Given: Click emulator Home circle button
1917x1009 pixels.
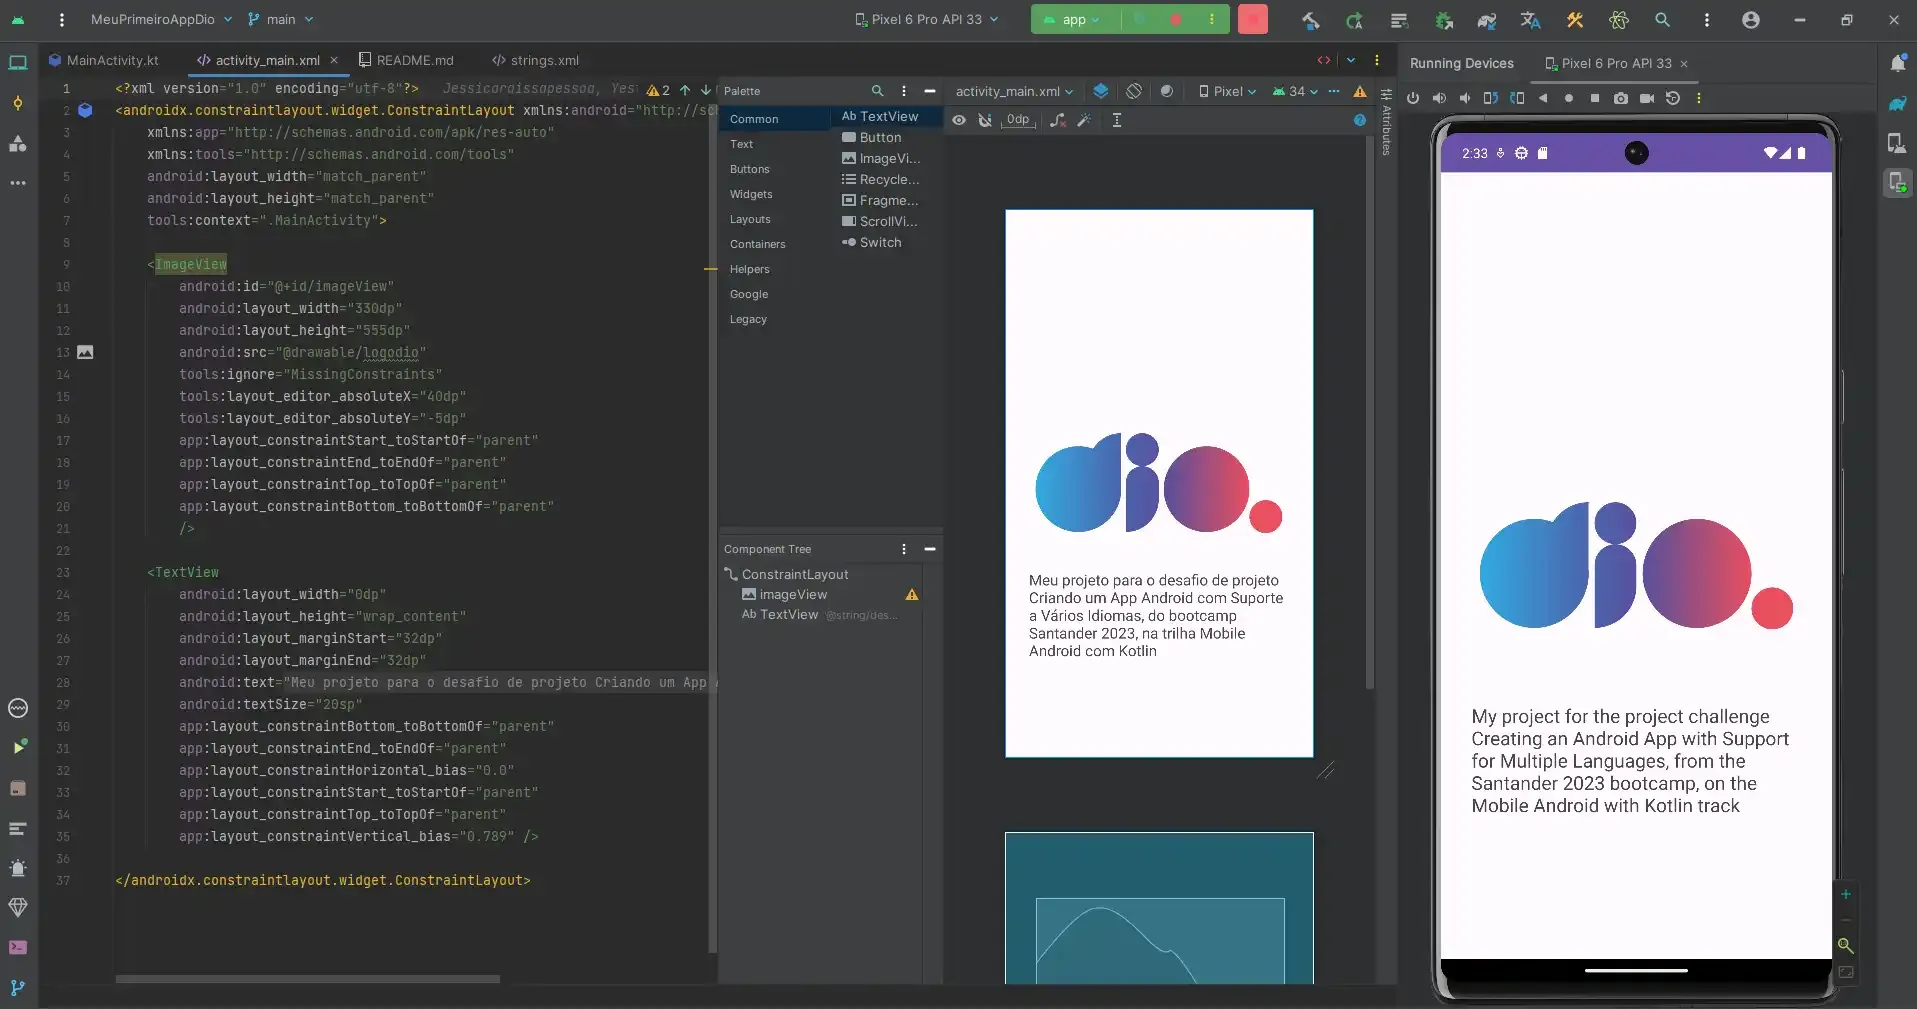Looking at the screenshot, I should pos(1568,98).
